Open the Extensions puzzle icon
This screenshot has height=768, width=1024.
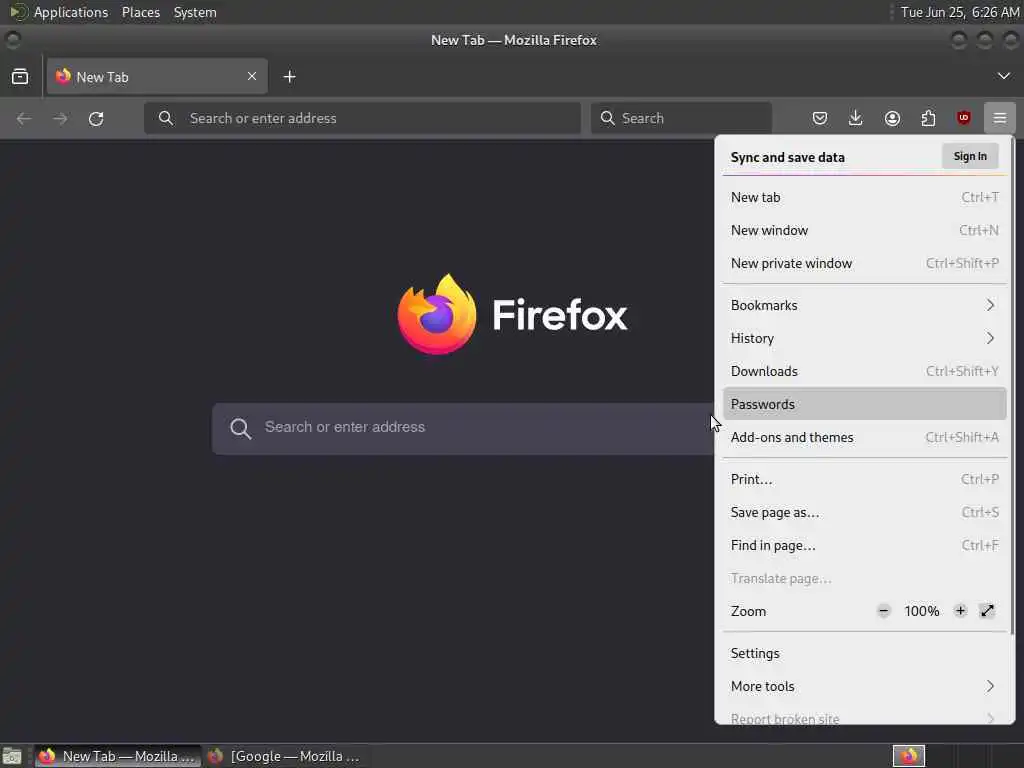click(928, 118)
